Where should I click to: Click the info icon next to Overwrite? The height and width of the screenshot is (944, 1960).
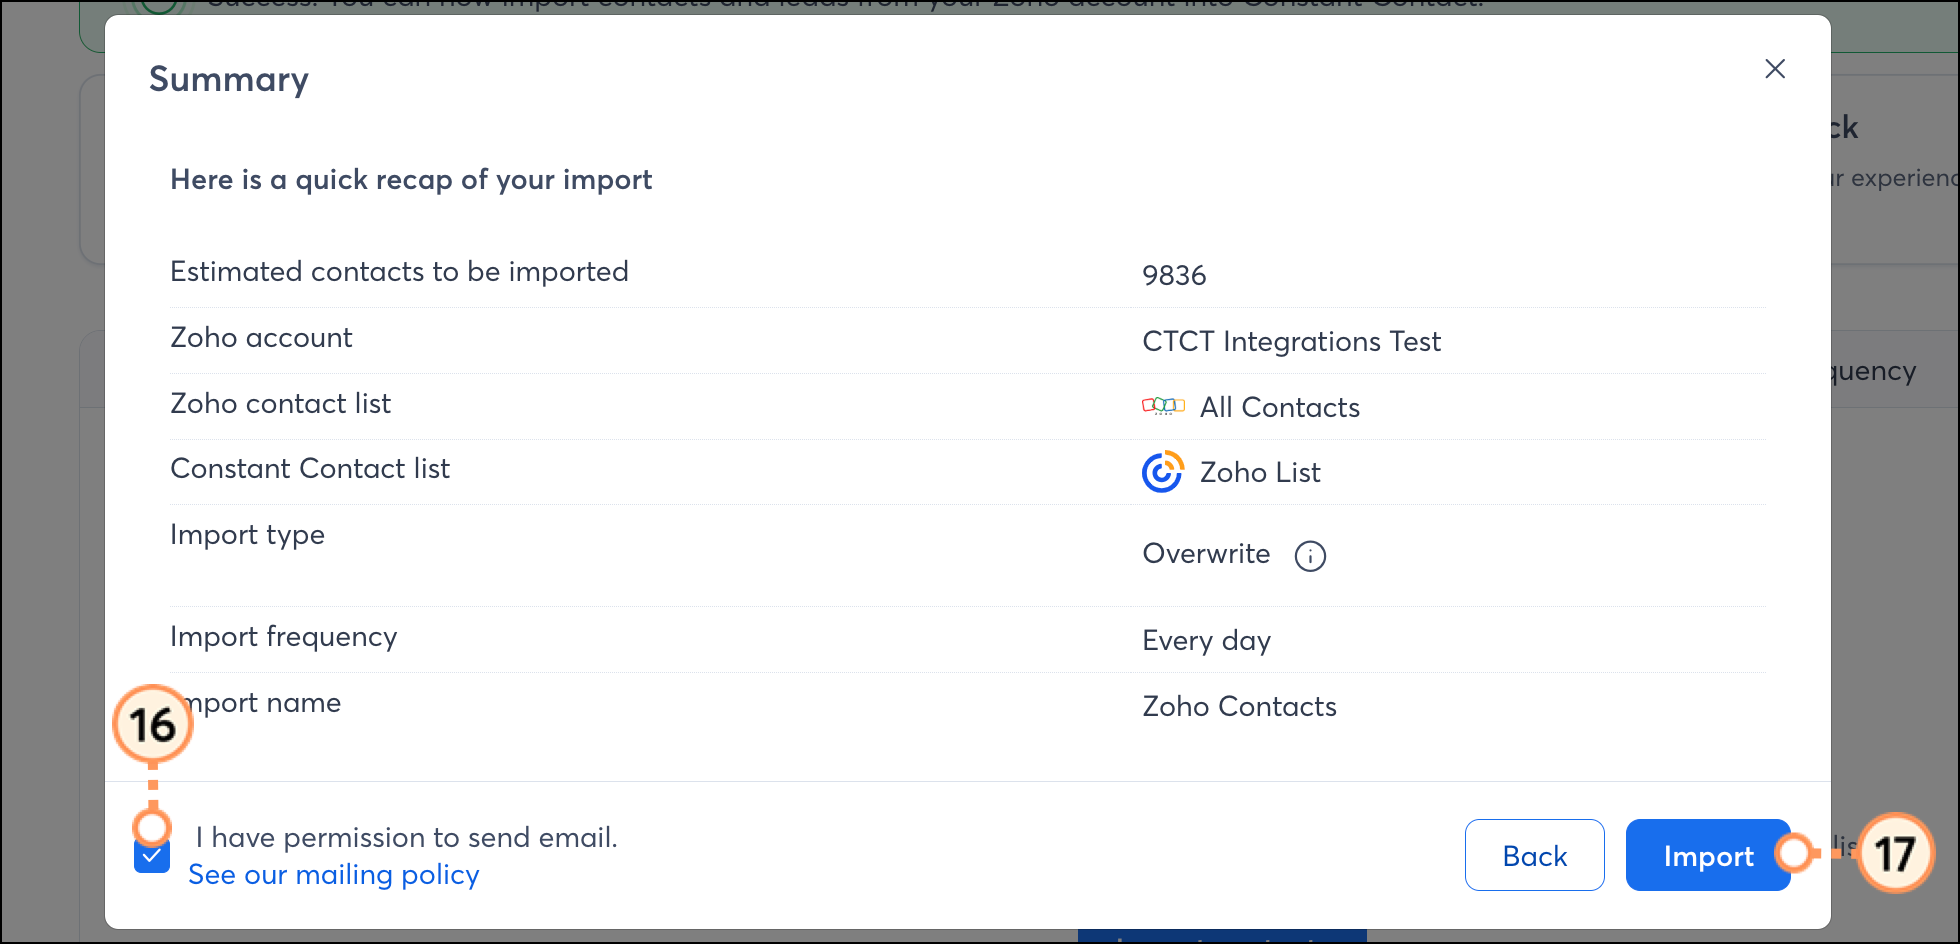[x=1310, y=556]
